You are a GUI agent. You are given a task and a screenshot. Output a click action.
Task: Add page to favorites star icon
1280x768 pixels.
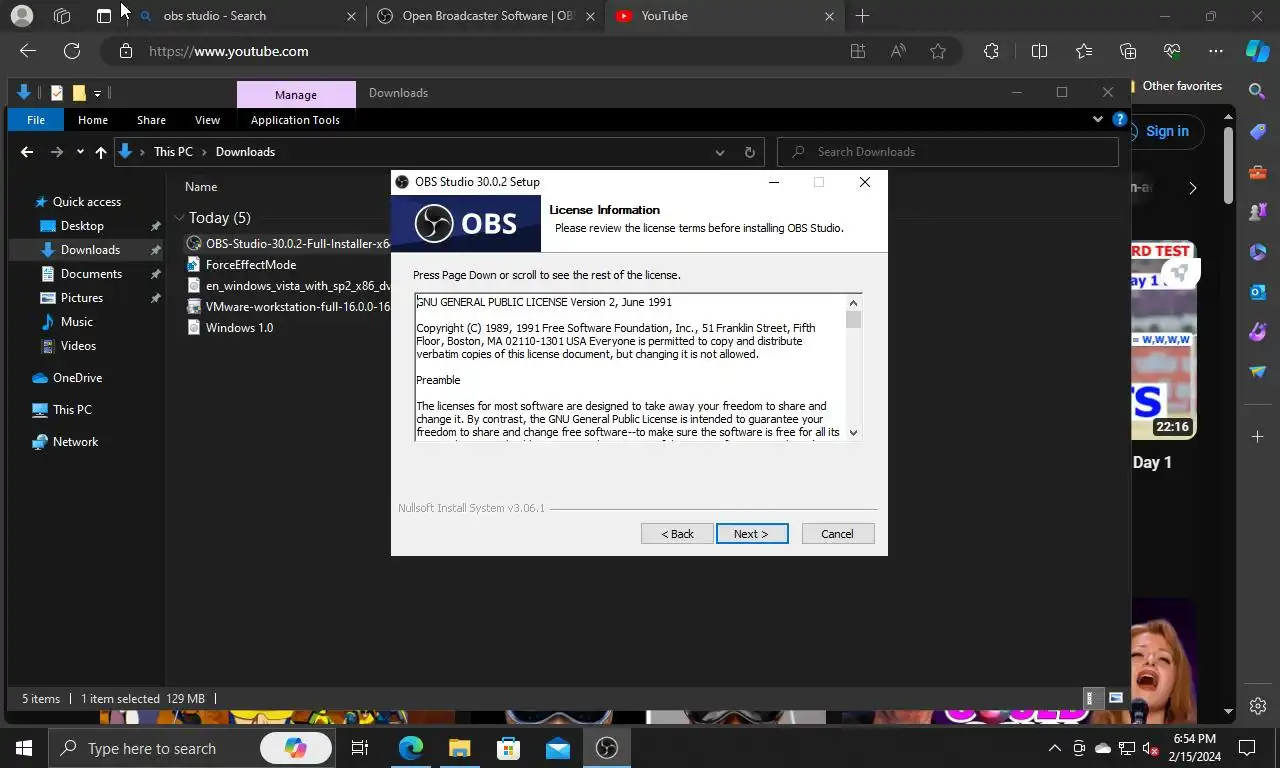(x=938, y=51)
